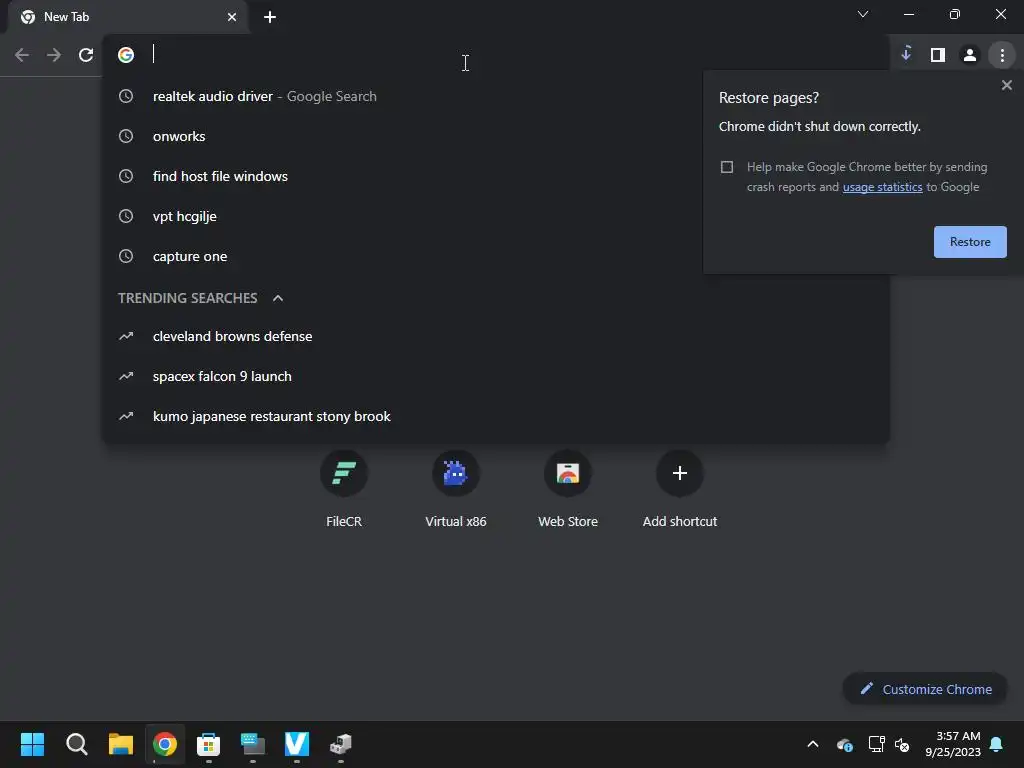Select 'kumo japanese restaurant stony brook'
Screen dimensions: 1024x768
click(x=496, y=416)
